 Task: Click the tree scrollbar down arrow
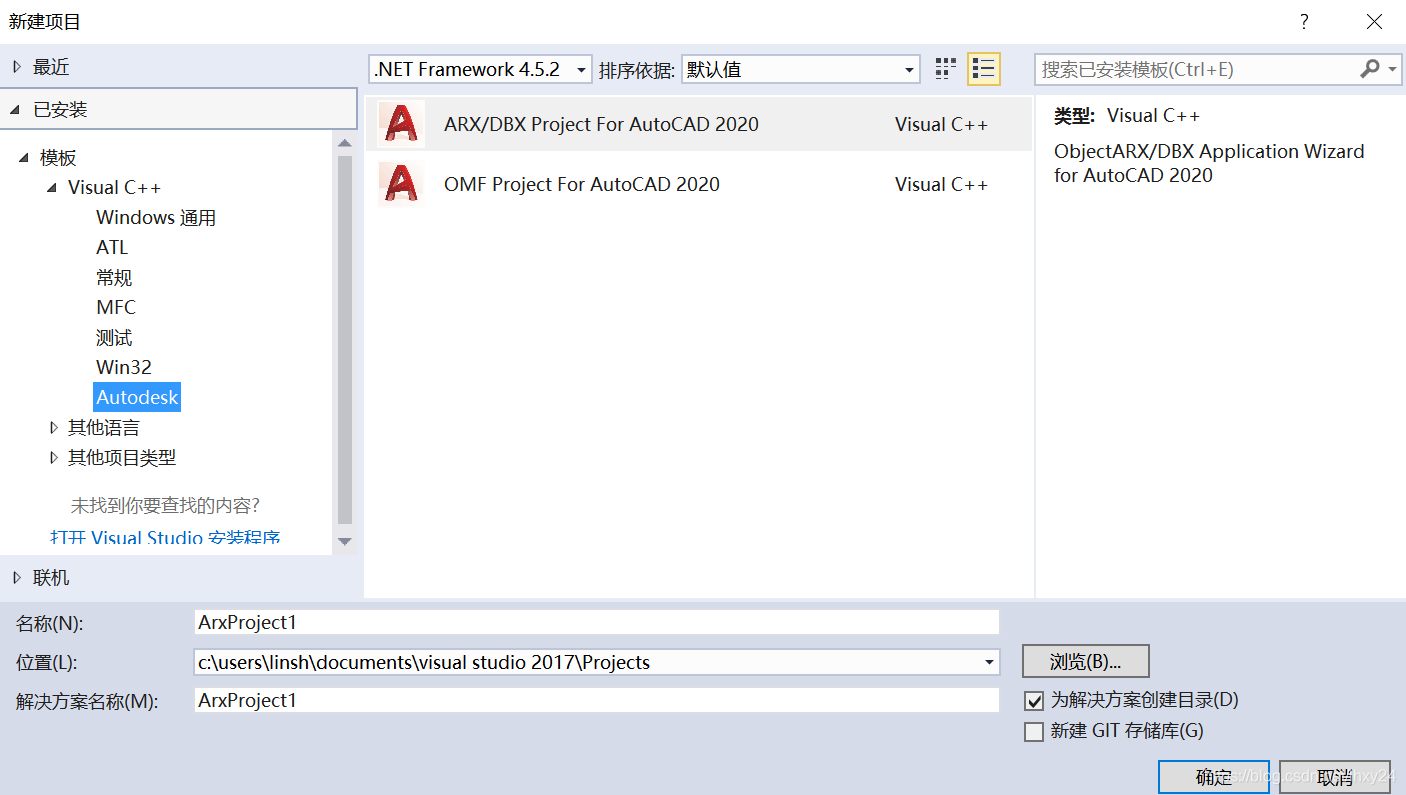point(345,541)
